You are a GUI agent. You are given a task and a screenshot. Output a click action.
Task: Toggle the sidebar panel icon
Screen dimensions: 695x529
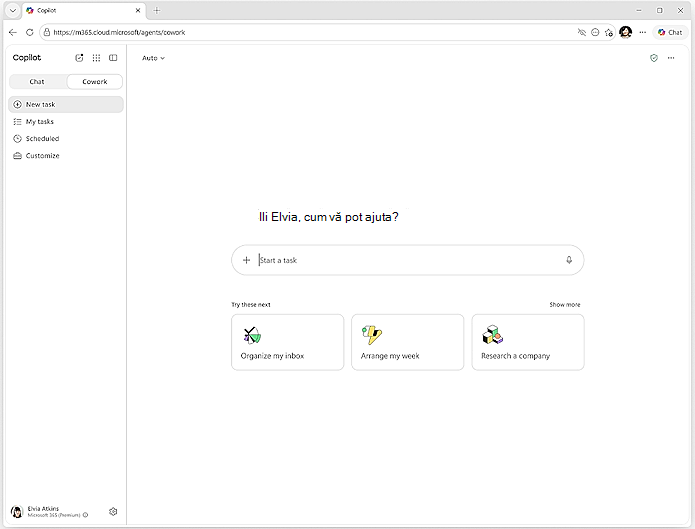[113, 58]
